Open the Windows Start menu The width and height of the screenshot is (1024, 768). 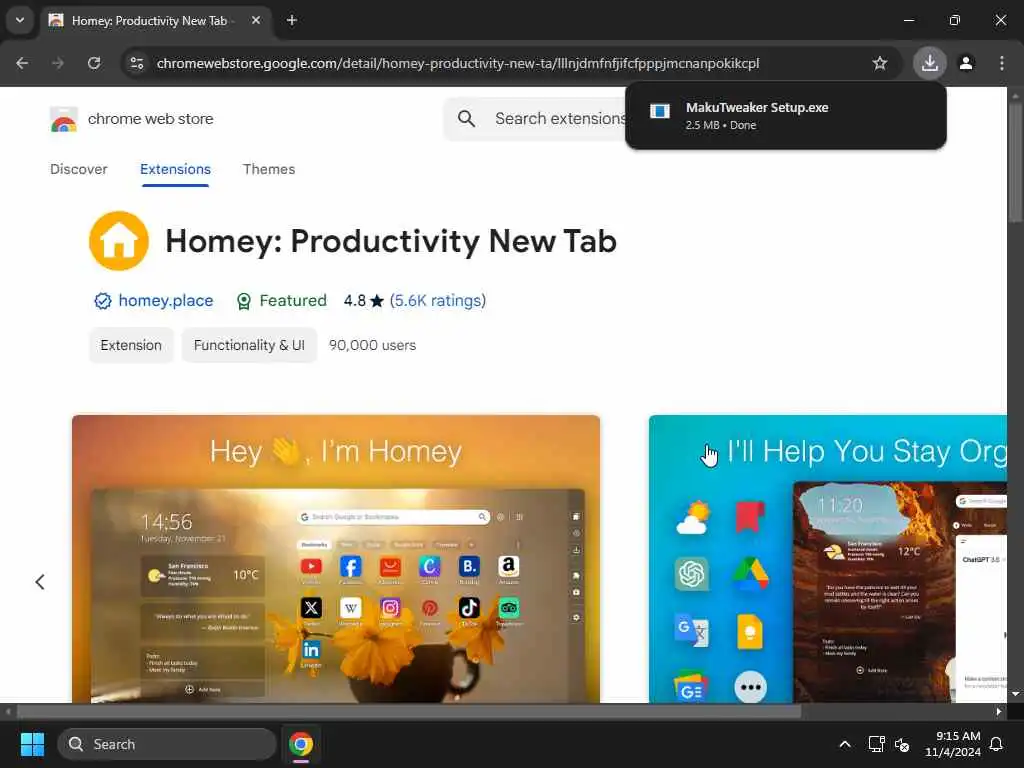pyautogui.click(x=32, y=744)
